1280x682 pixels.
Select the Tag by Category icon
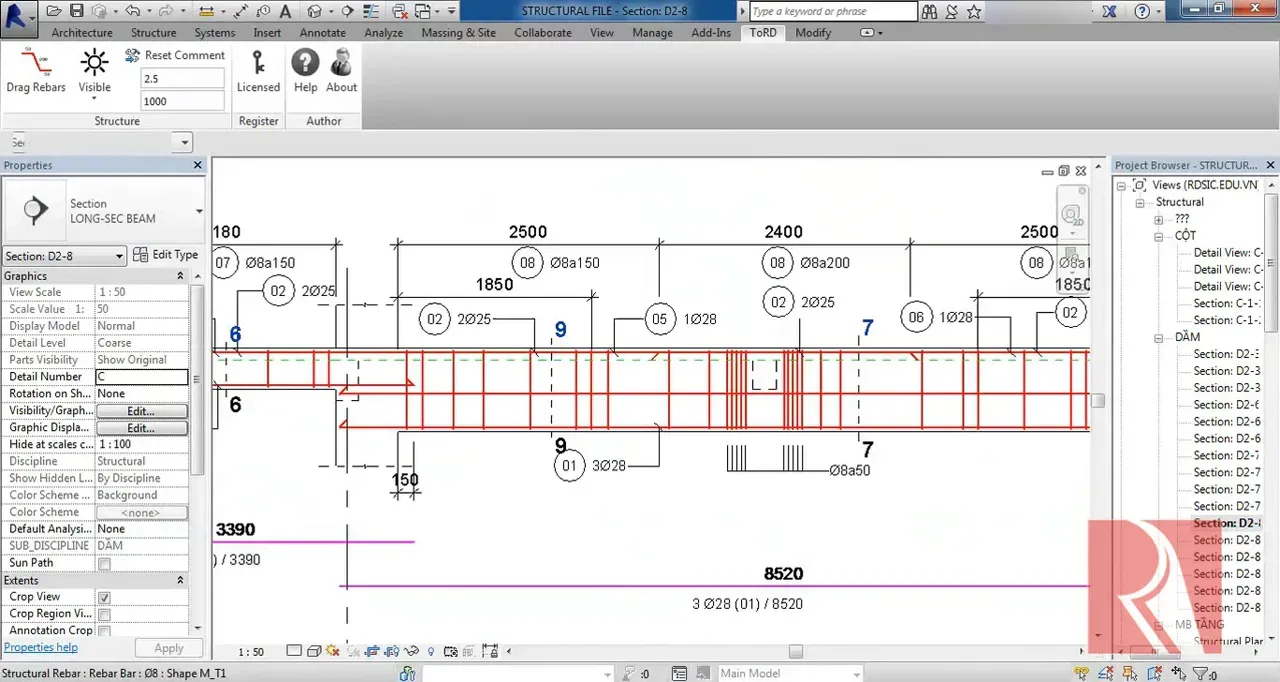pos(264,12)
